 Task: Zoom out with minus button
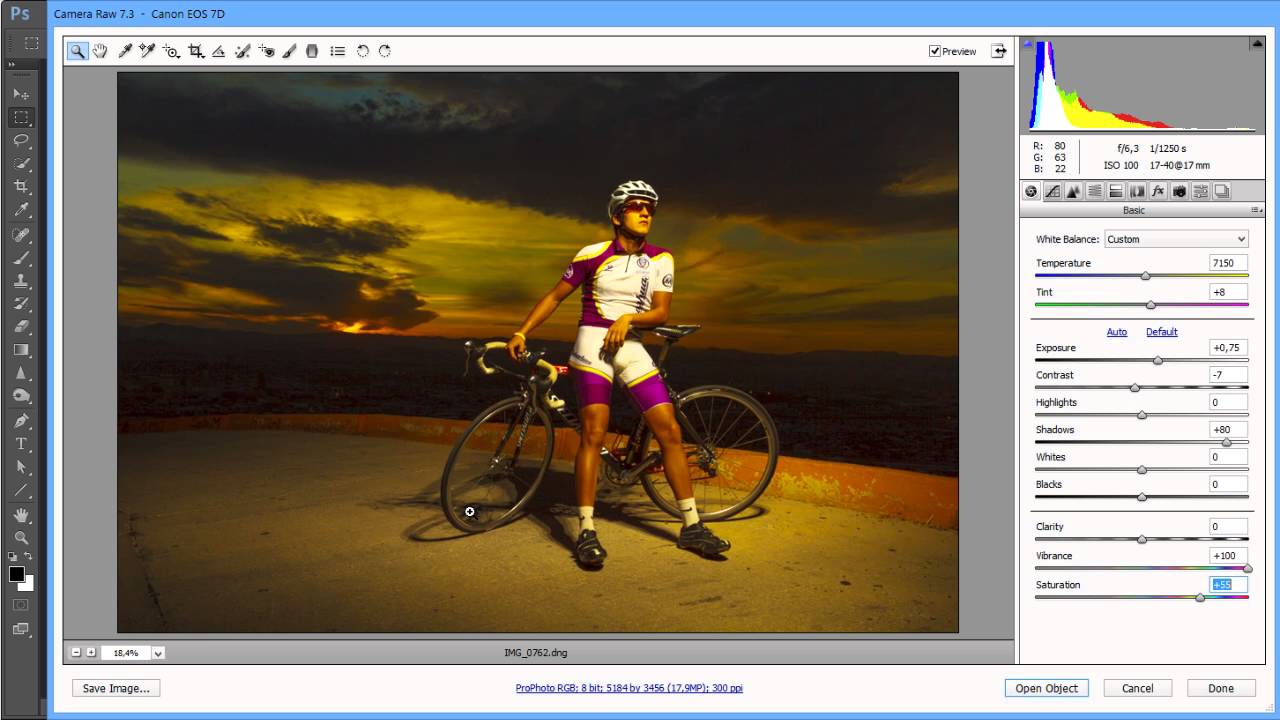(76, 653)
